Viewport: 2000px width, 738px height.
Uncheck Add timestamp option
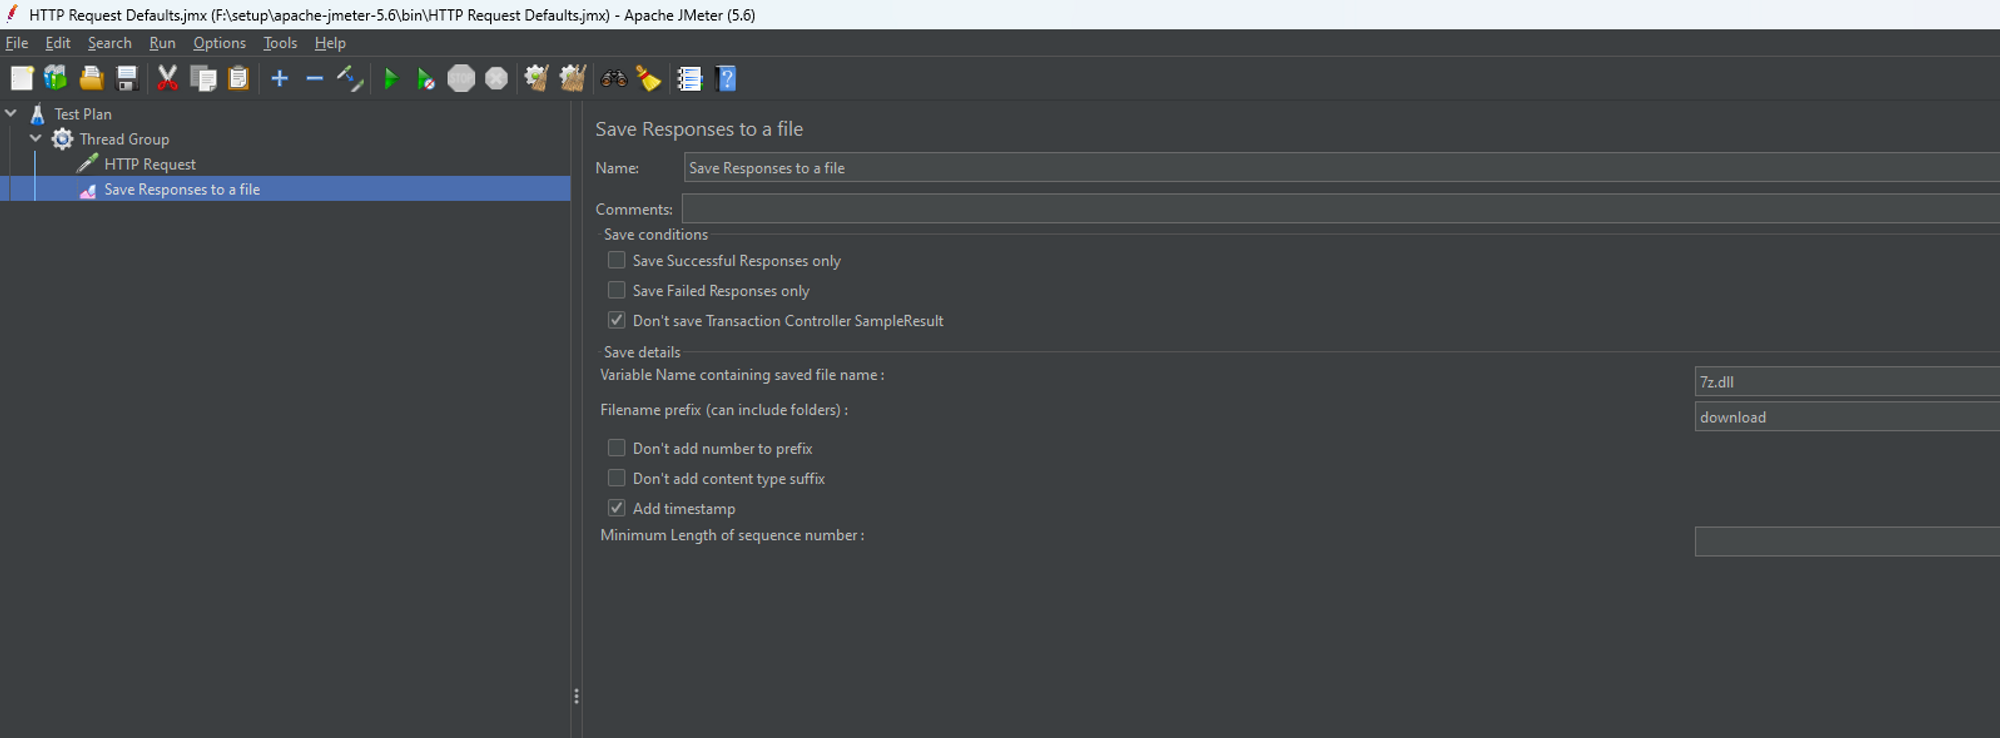pos(617,508)
